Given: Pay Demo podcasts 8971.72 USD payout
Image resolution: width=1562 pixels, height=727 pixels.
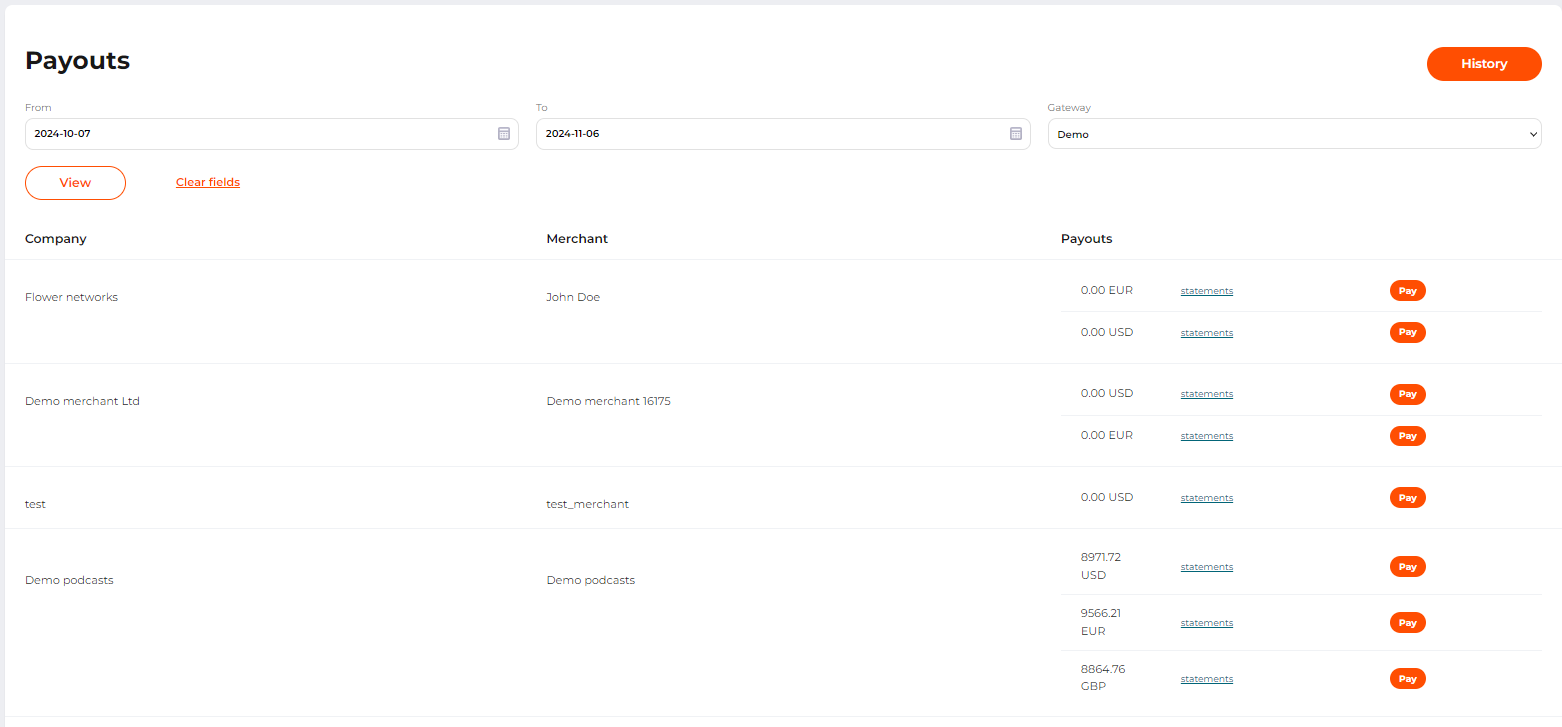Looking at the screenshot, I should [x=1407, y=567].
